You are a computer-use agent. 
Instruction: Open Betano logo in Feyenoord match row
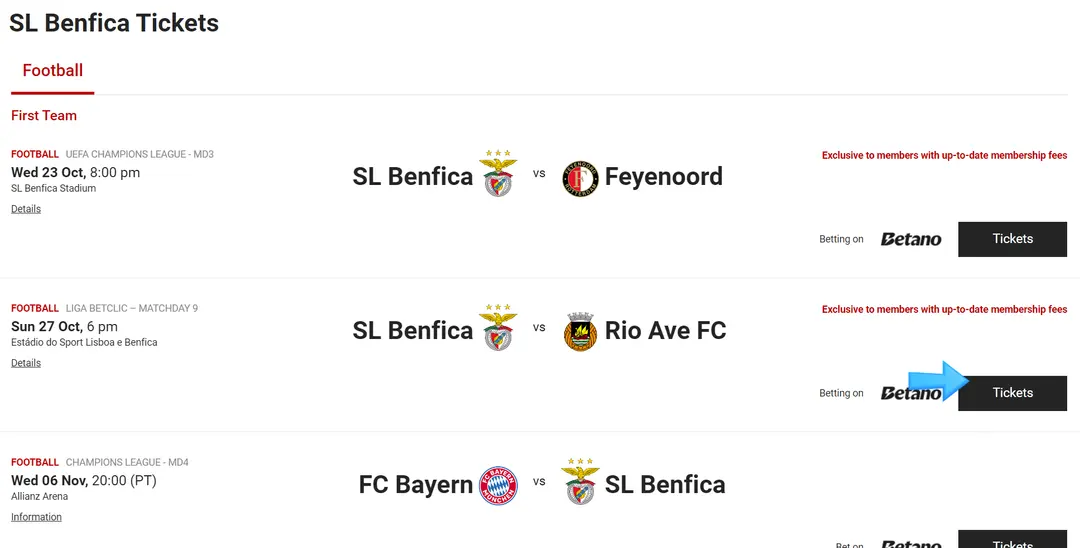click(911, 239)
